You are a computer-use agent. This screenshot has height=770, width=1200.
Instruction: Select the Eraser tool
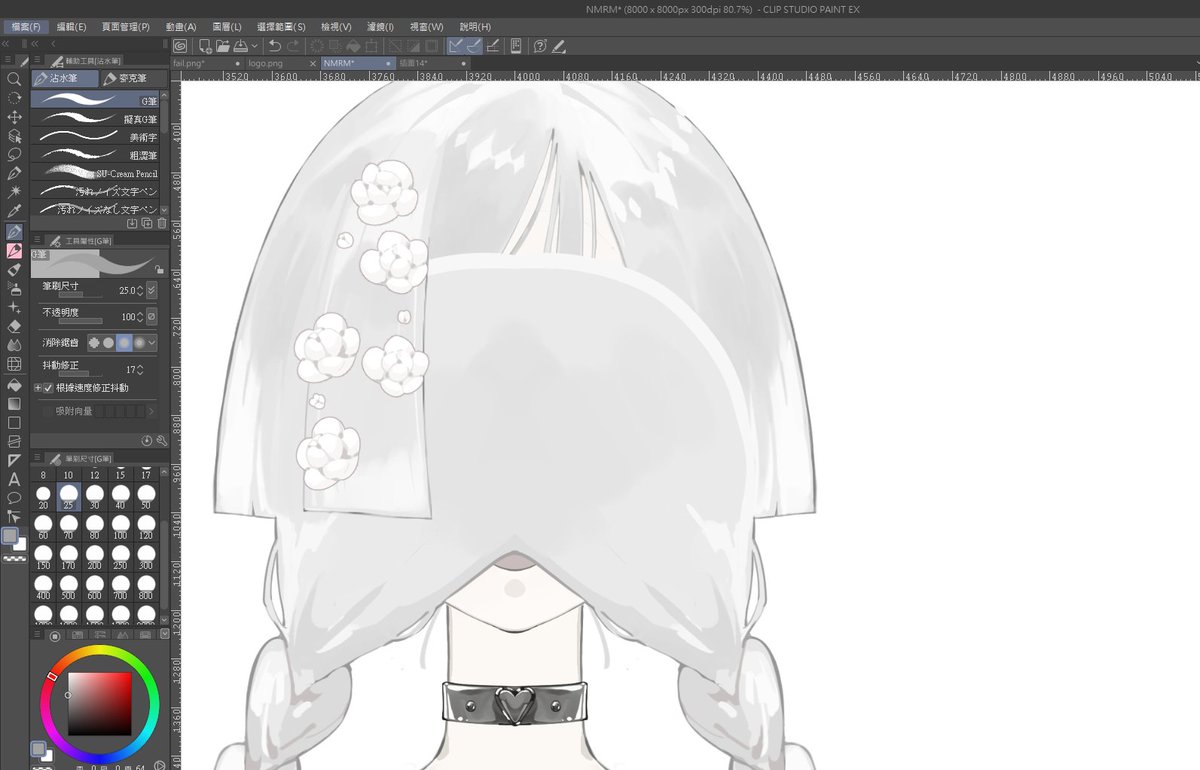click(14, 327)
